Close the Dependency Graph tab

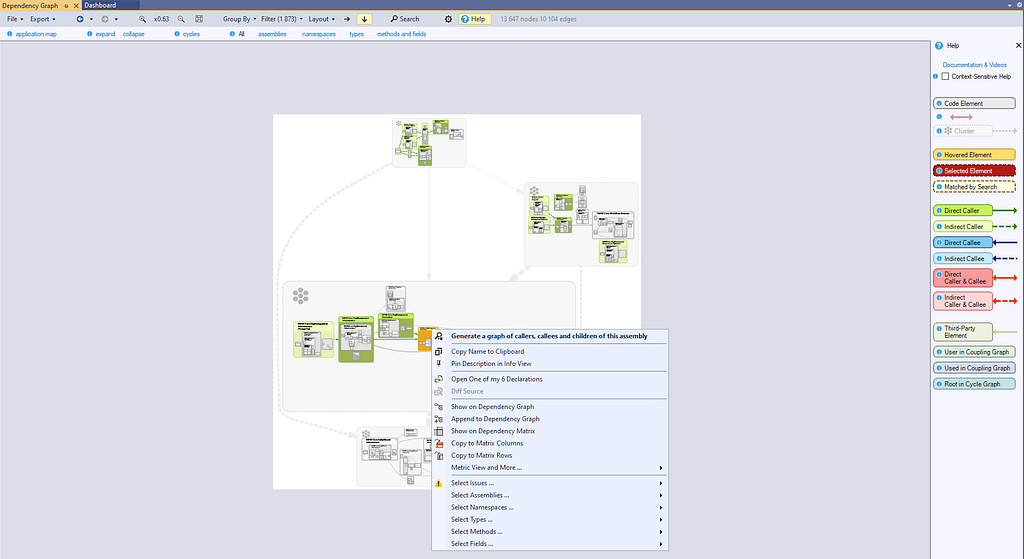(x=76, y=5)
